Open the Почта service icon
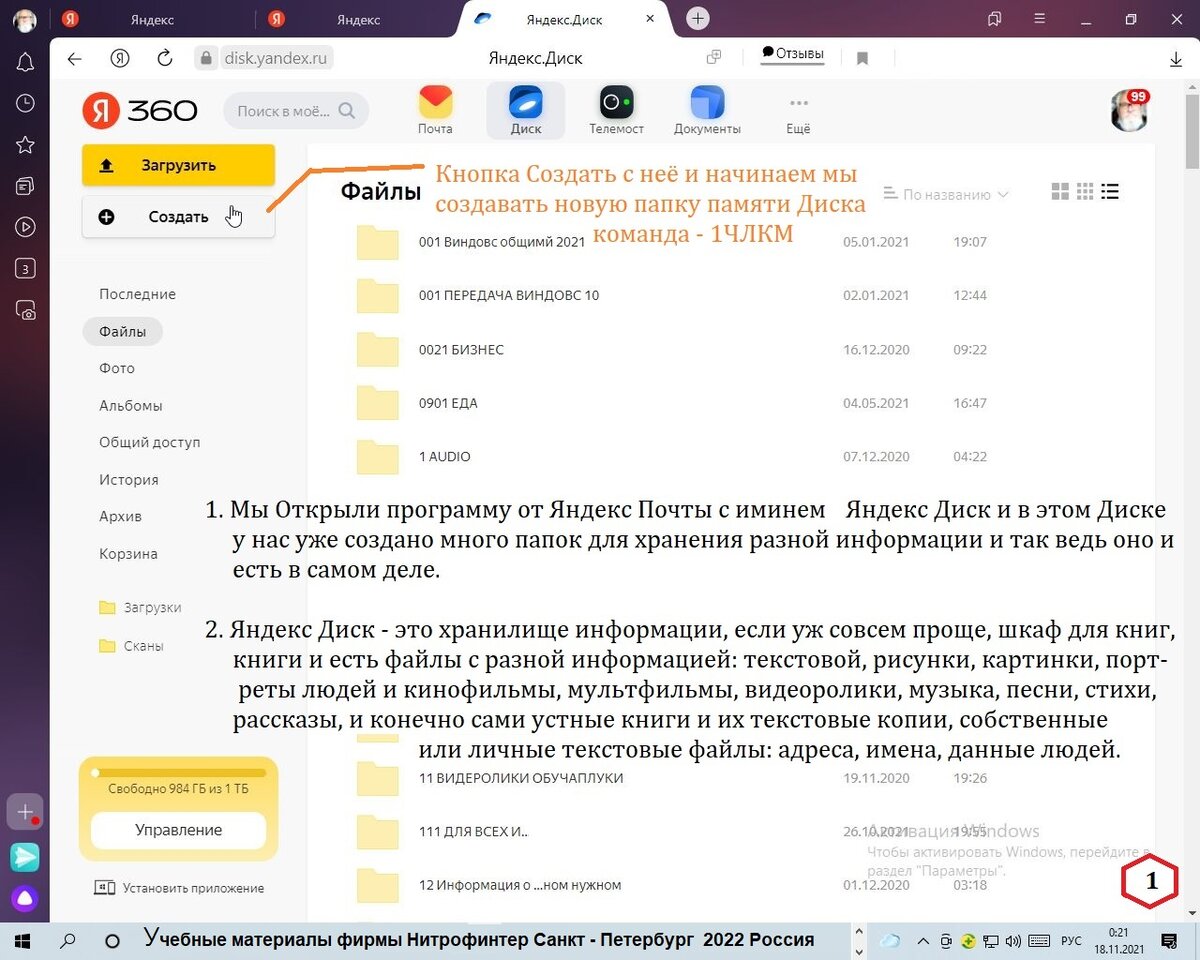Screen dimensions: 1200x960 tap(435, 110)
